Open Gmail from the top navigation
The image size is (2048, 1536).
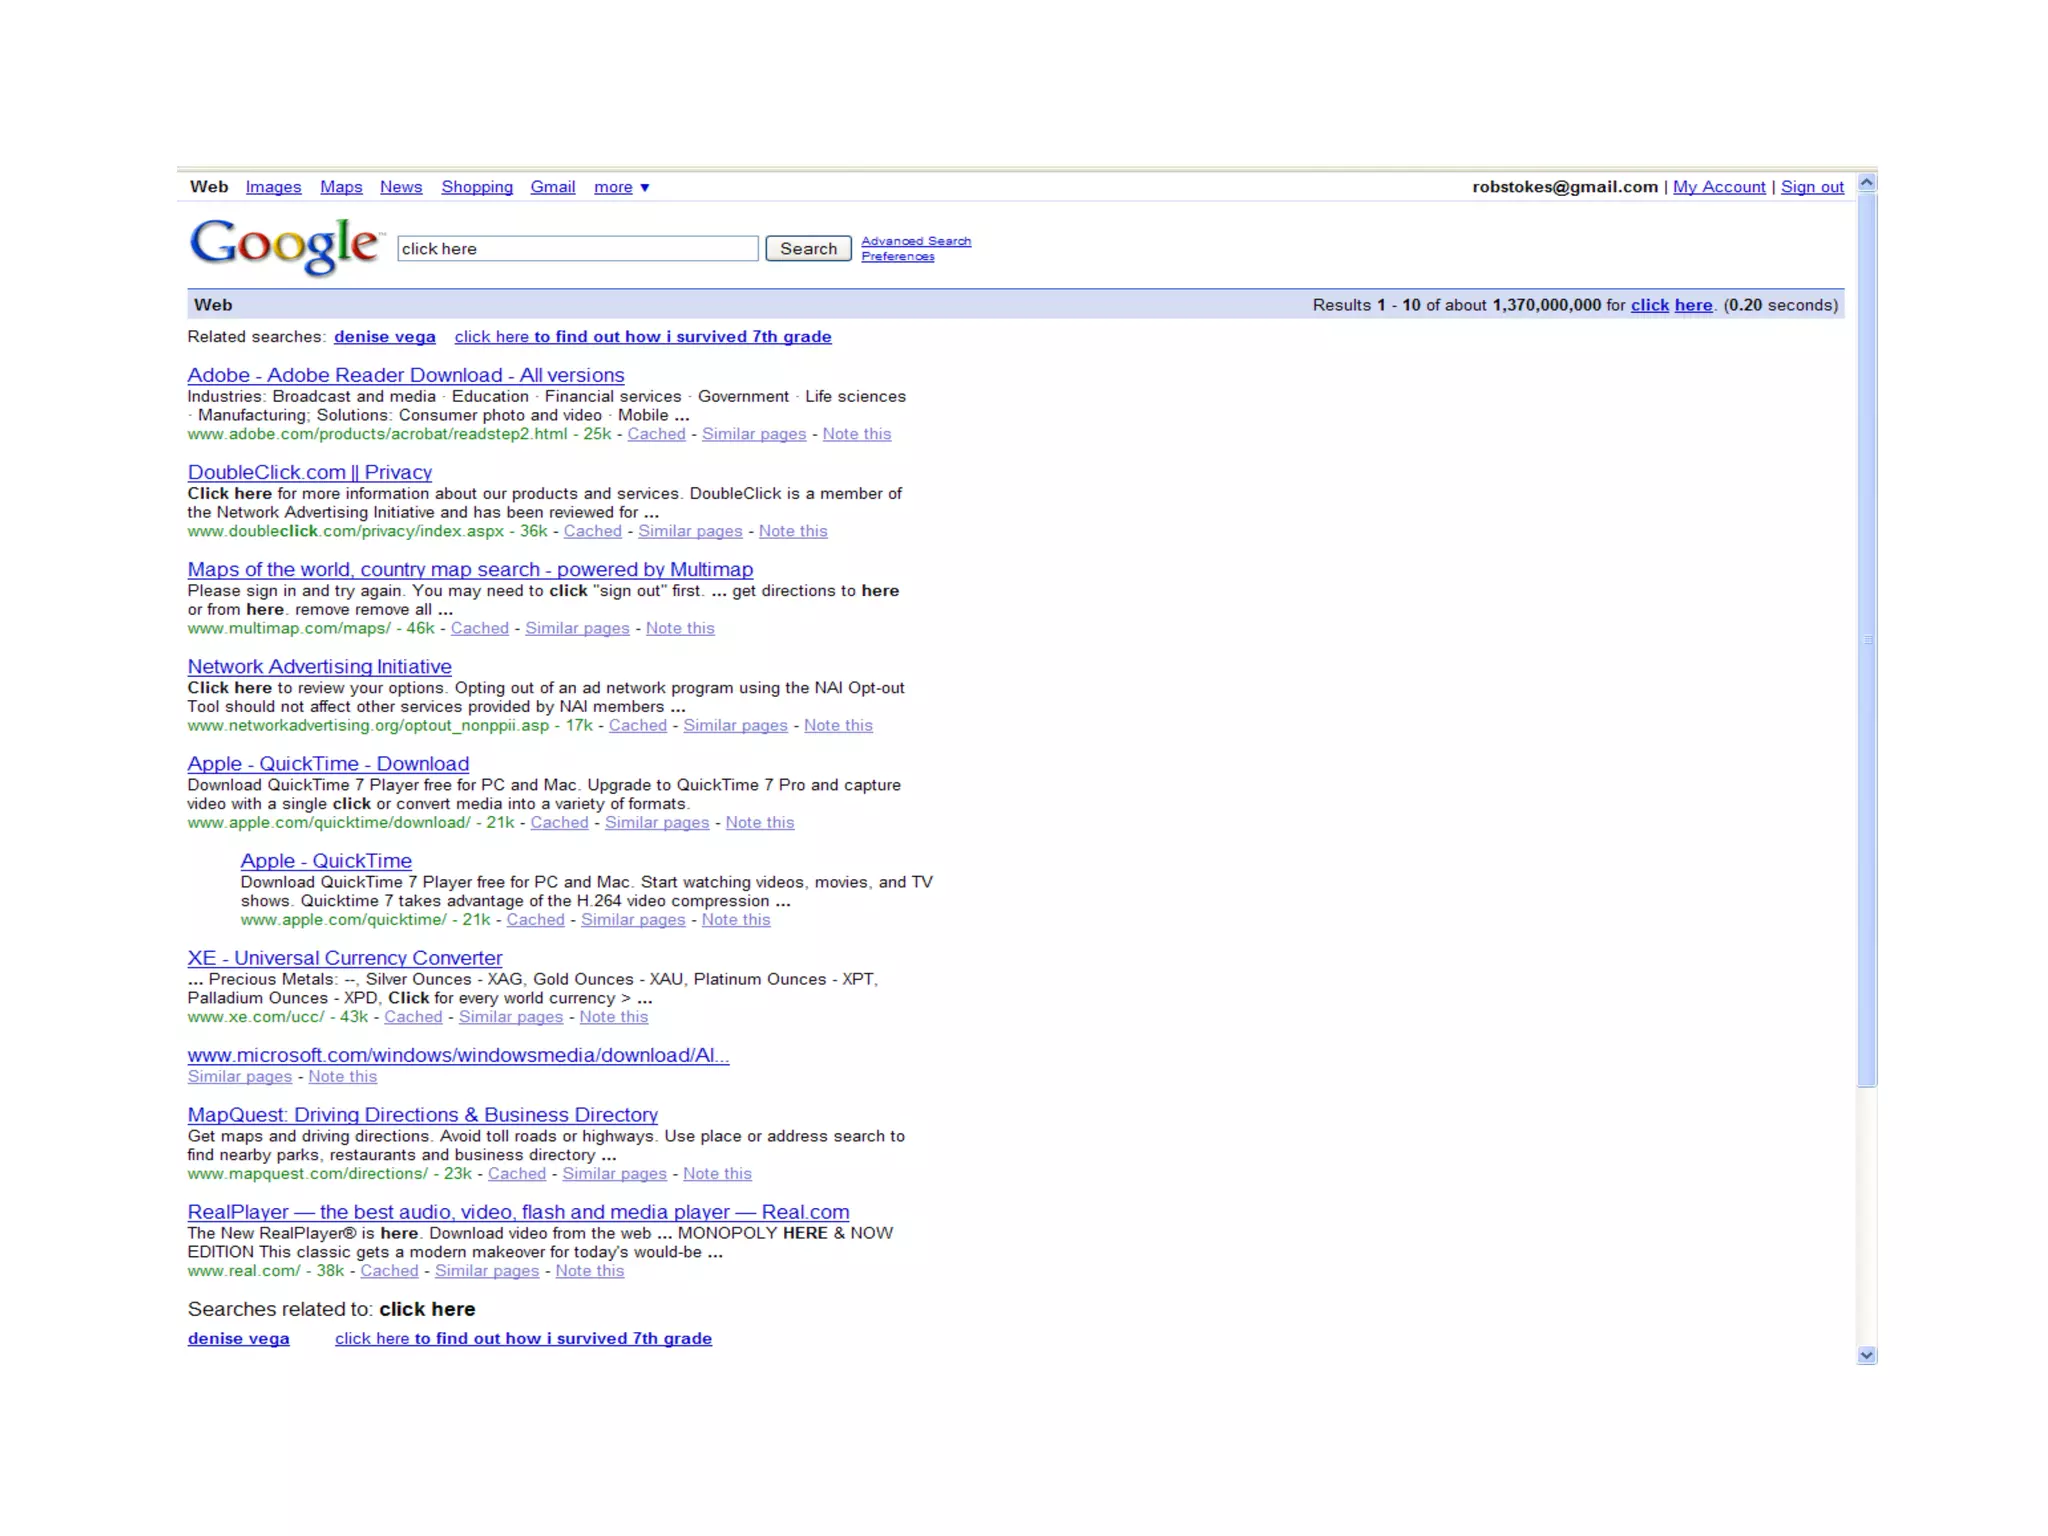(x=552, y=187)
